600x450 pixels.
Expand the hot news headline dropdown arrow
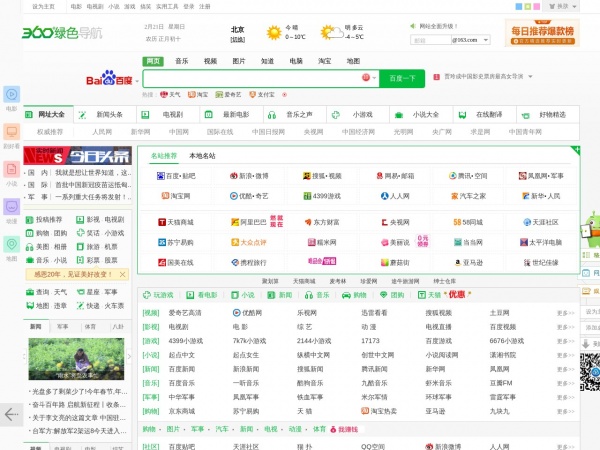[x=530, y=77]
